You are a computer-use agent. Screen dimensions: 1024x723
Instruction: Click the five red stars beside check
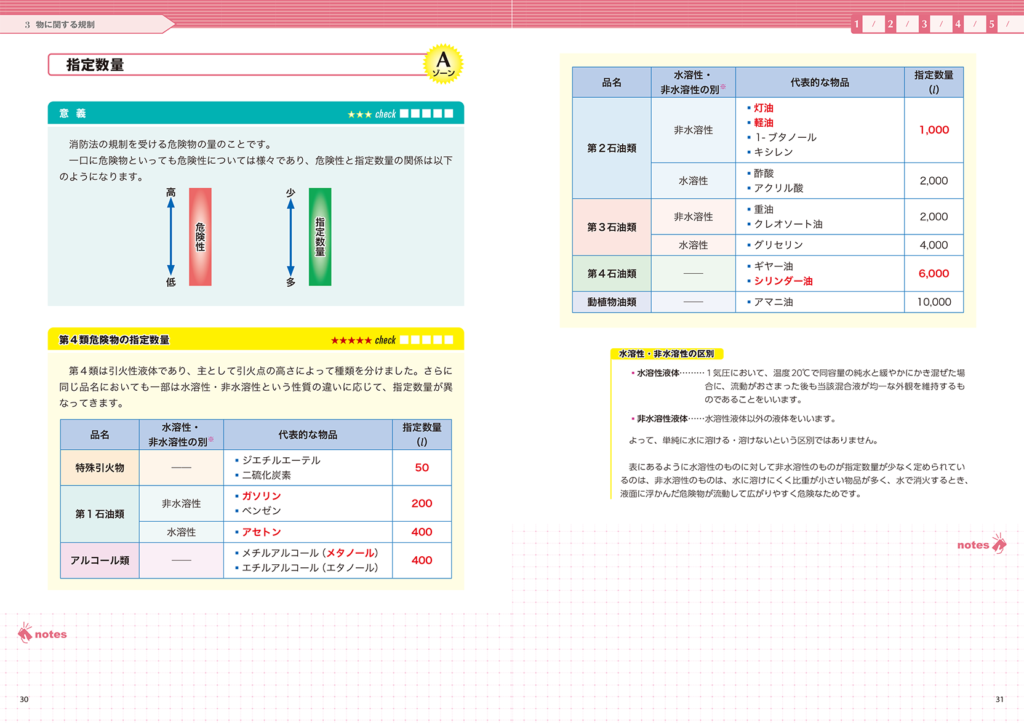[x=351, y=340]
